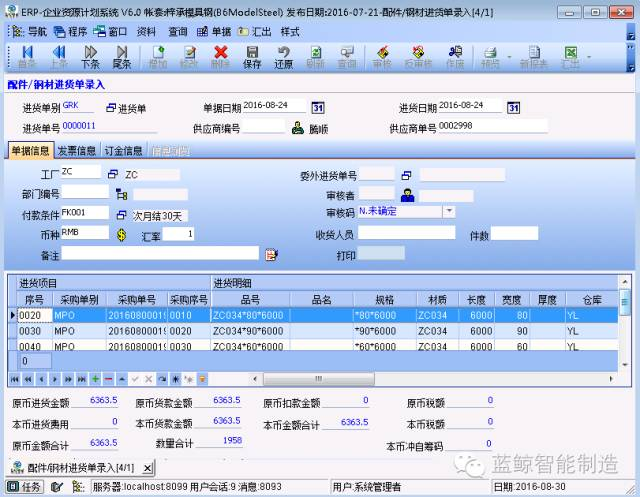Open the 进货日期 calendar picker
This screenshot has width=640, height=497.
tap(513, 108)
